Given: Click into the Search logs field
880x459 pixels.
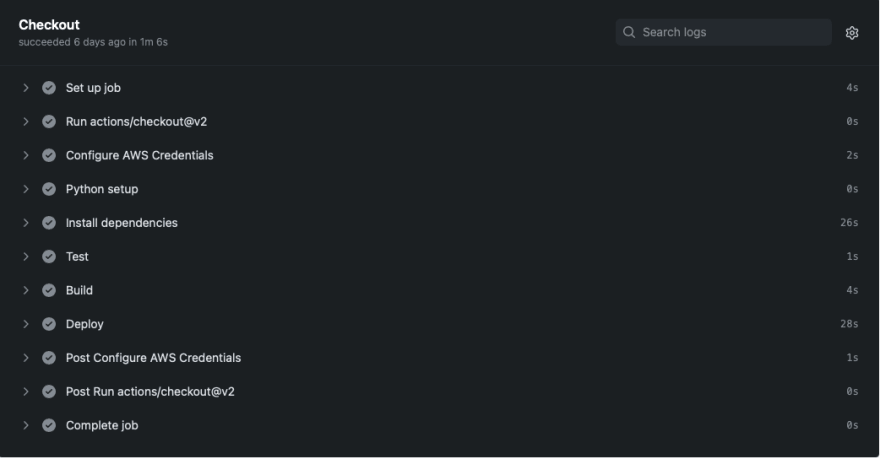Looking at the screenshot, I should 723,33.
